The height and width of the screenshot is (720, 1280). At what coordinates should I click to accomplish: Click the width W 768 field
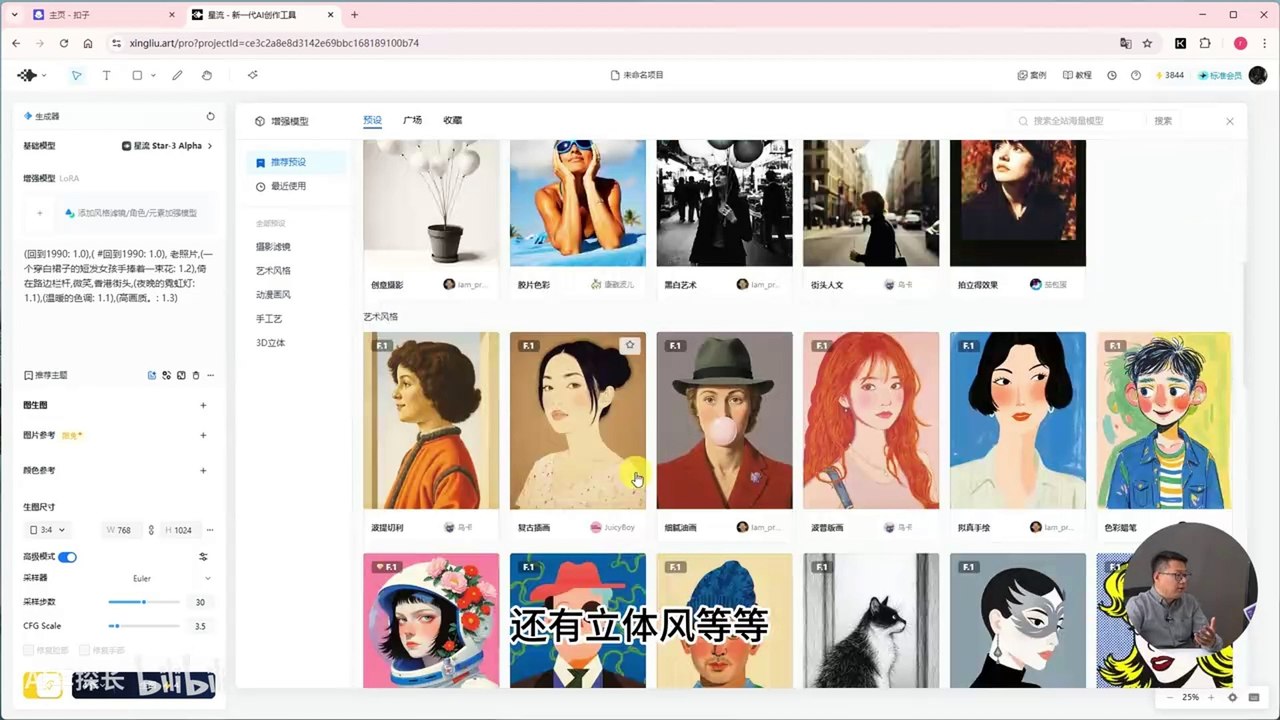(122, 530)
